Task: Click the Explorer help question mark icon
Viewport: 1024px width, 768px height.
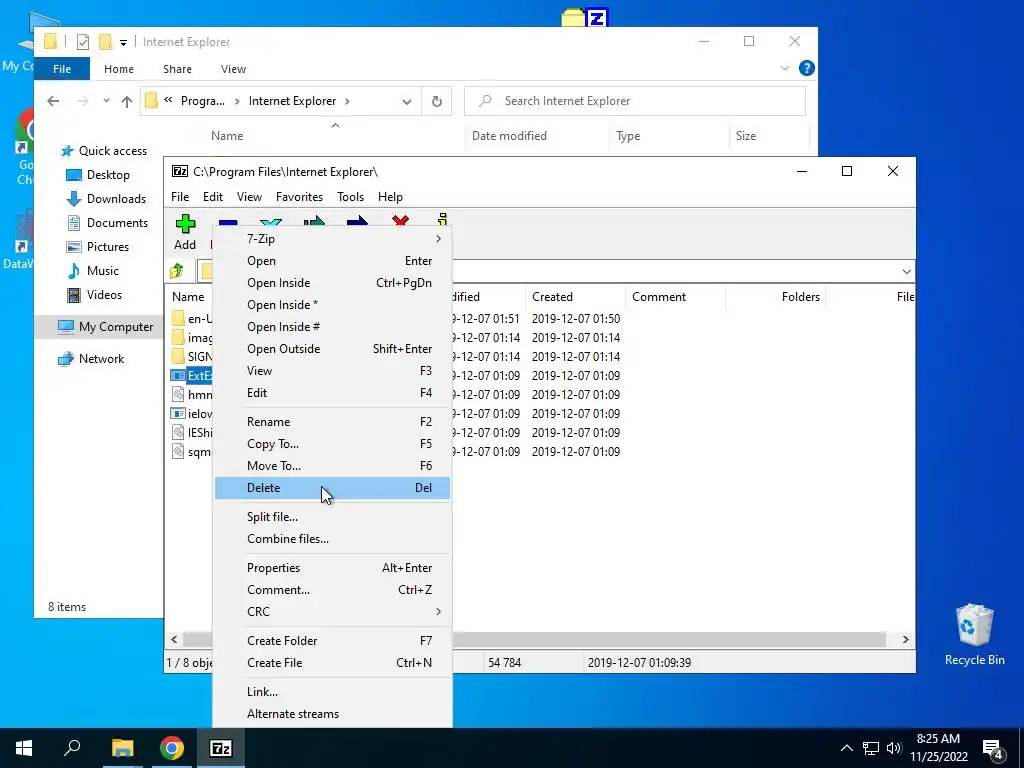Action: click(x=807, y=68)
